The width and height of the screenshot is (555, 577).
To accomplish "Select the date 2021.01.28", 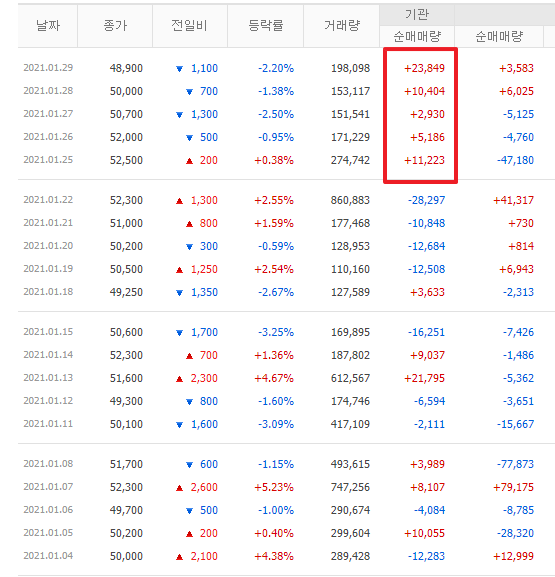I will tap(48, 91).
